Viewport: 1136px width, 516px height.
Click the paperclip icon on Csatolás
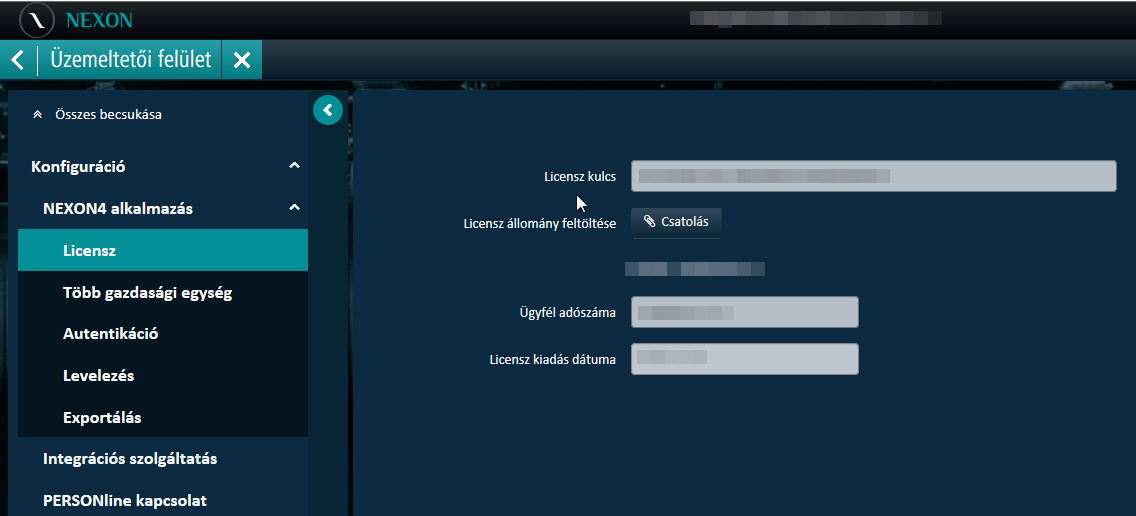pos(650,222)
